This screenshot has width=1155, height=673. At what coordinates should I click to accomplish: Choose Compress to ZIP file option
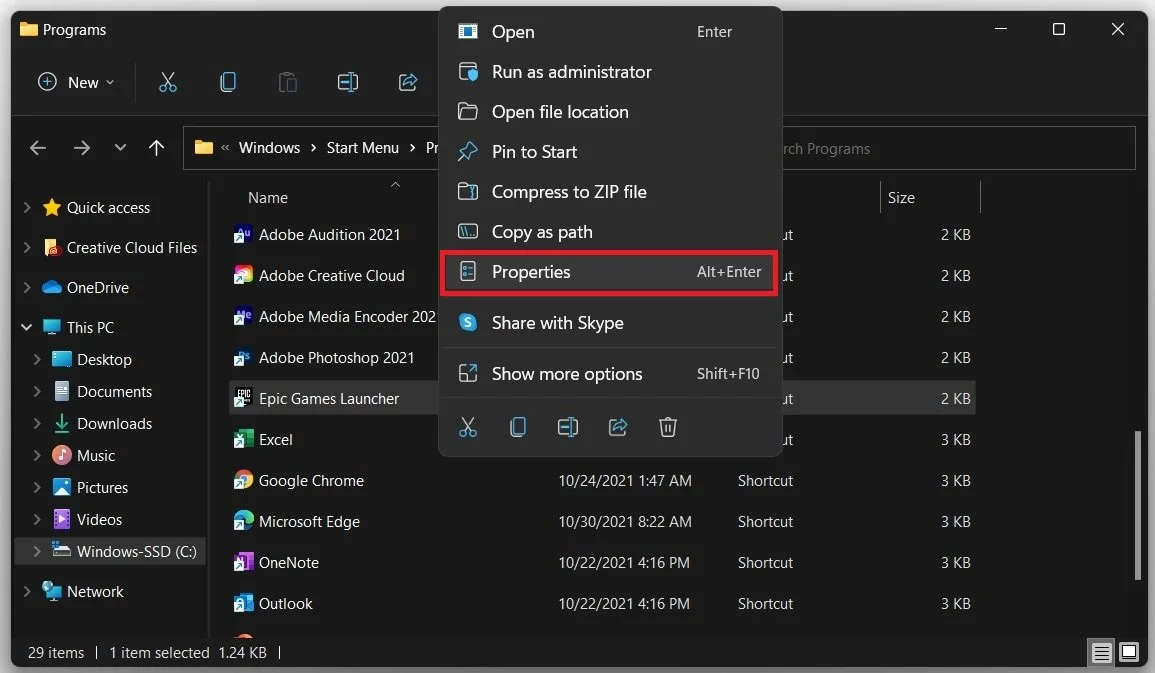(x=569, y=191)
